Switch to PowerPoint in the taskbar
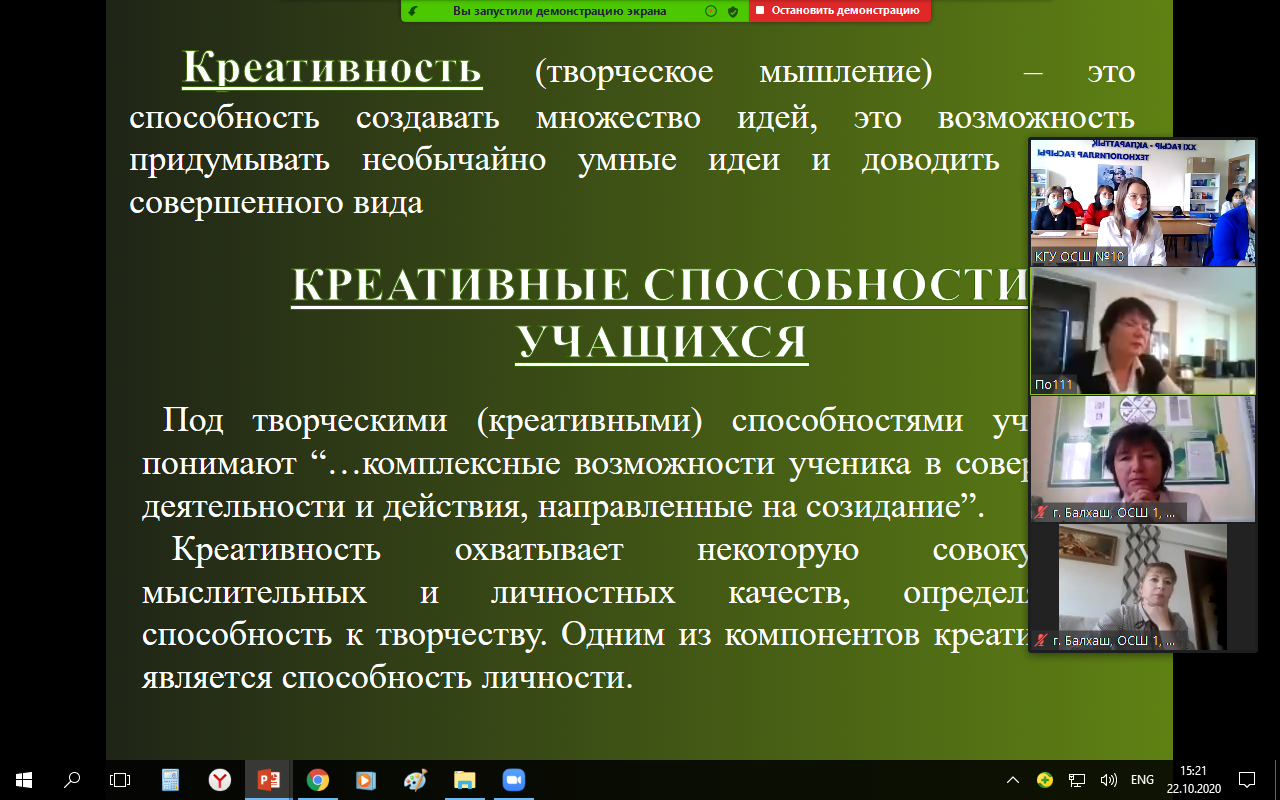The image size is (1280, 800). (x=268, y=780)
